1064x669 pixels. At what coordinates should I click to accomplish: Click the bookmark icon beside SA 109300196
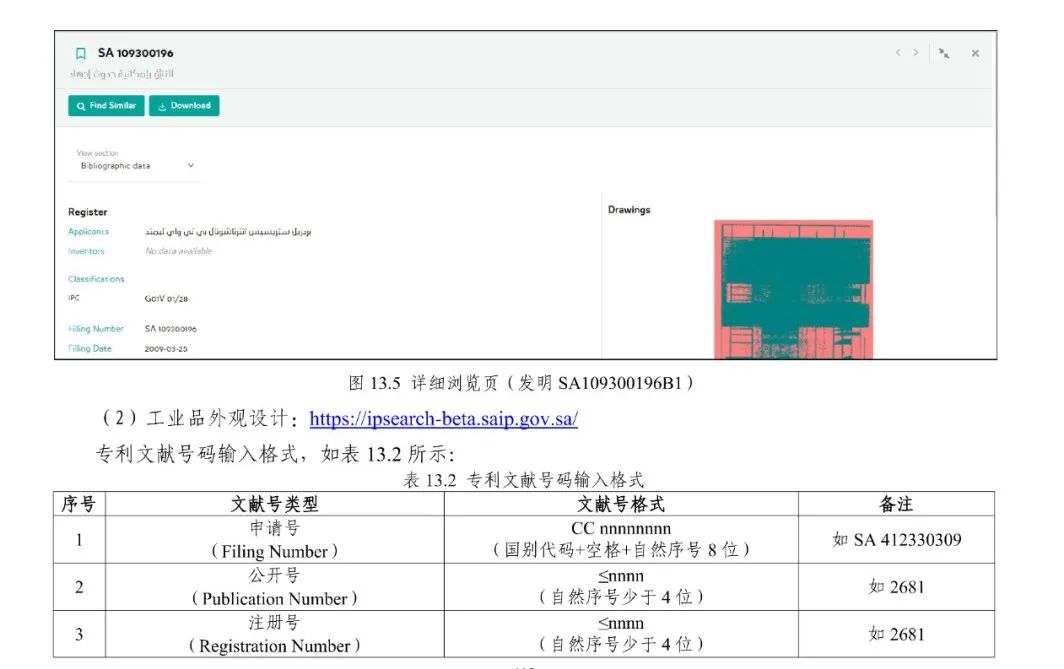[x=81, y=54]
